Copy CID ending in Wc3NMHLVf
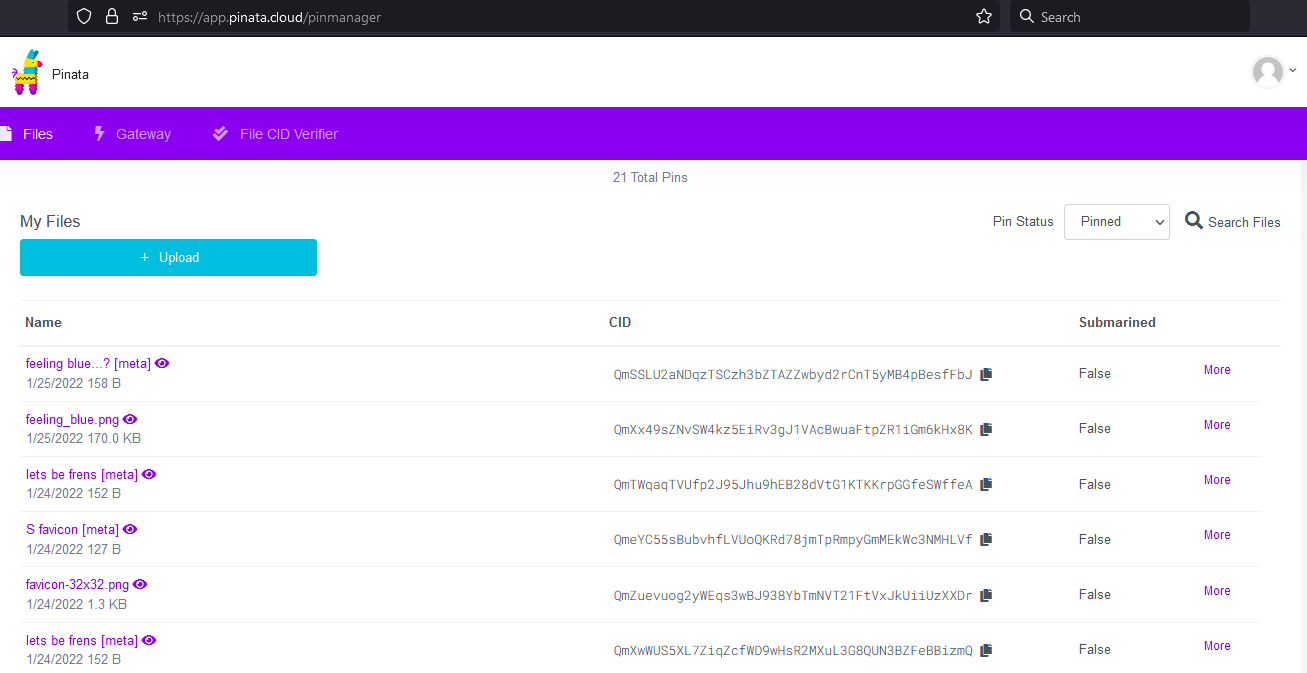This screenshot has width=1307, height=673. [x=986, y=539]
